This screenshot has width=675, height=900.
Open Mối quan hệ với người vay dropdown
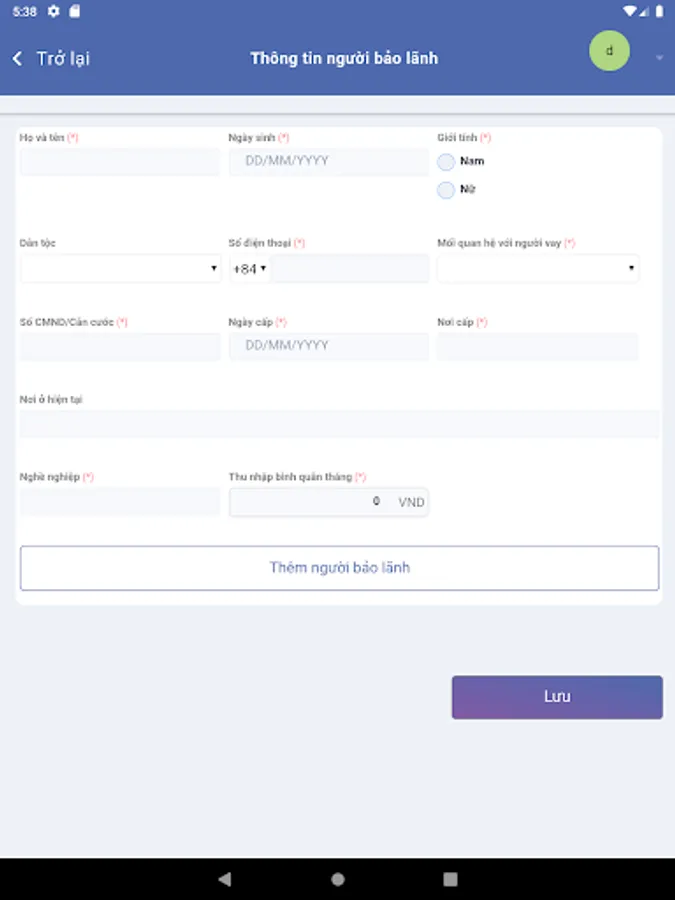(538, 268)
